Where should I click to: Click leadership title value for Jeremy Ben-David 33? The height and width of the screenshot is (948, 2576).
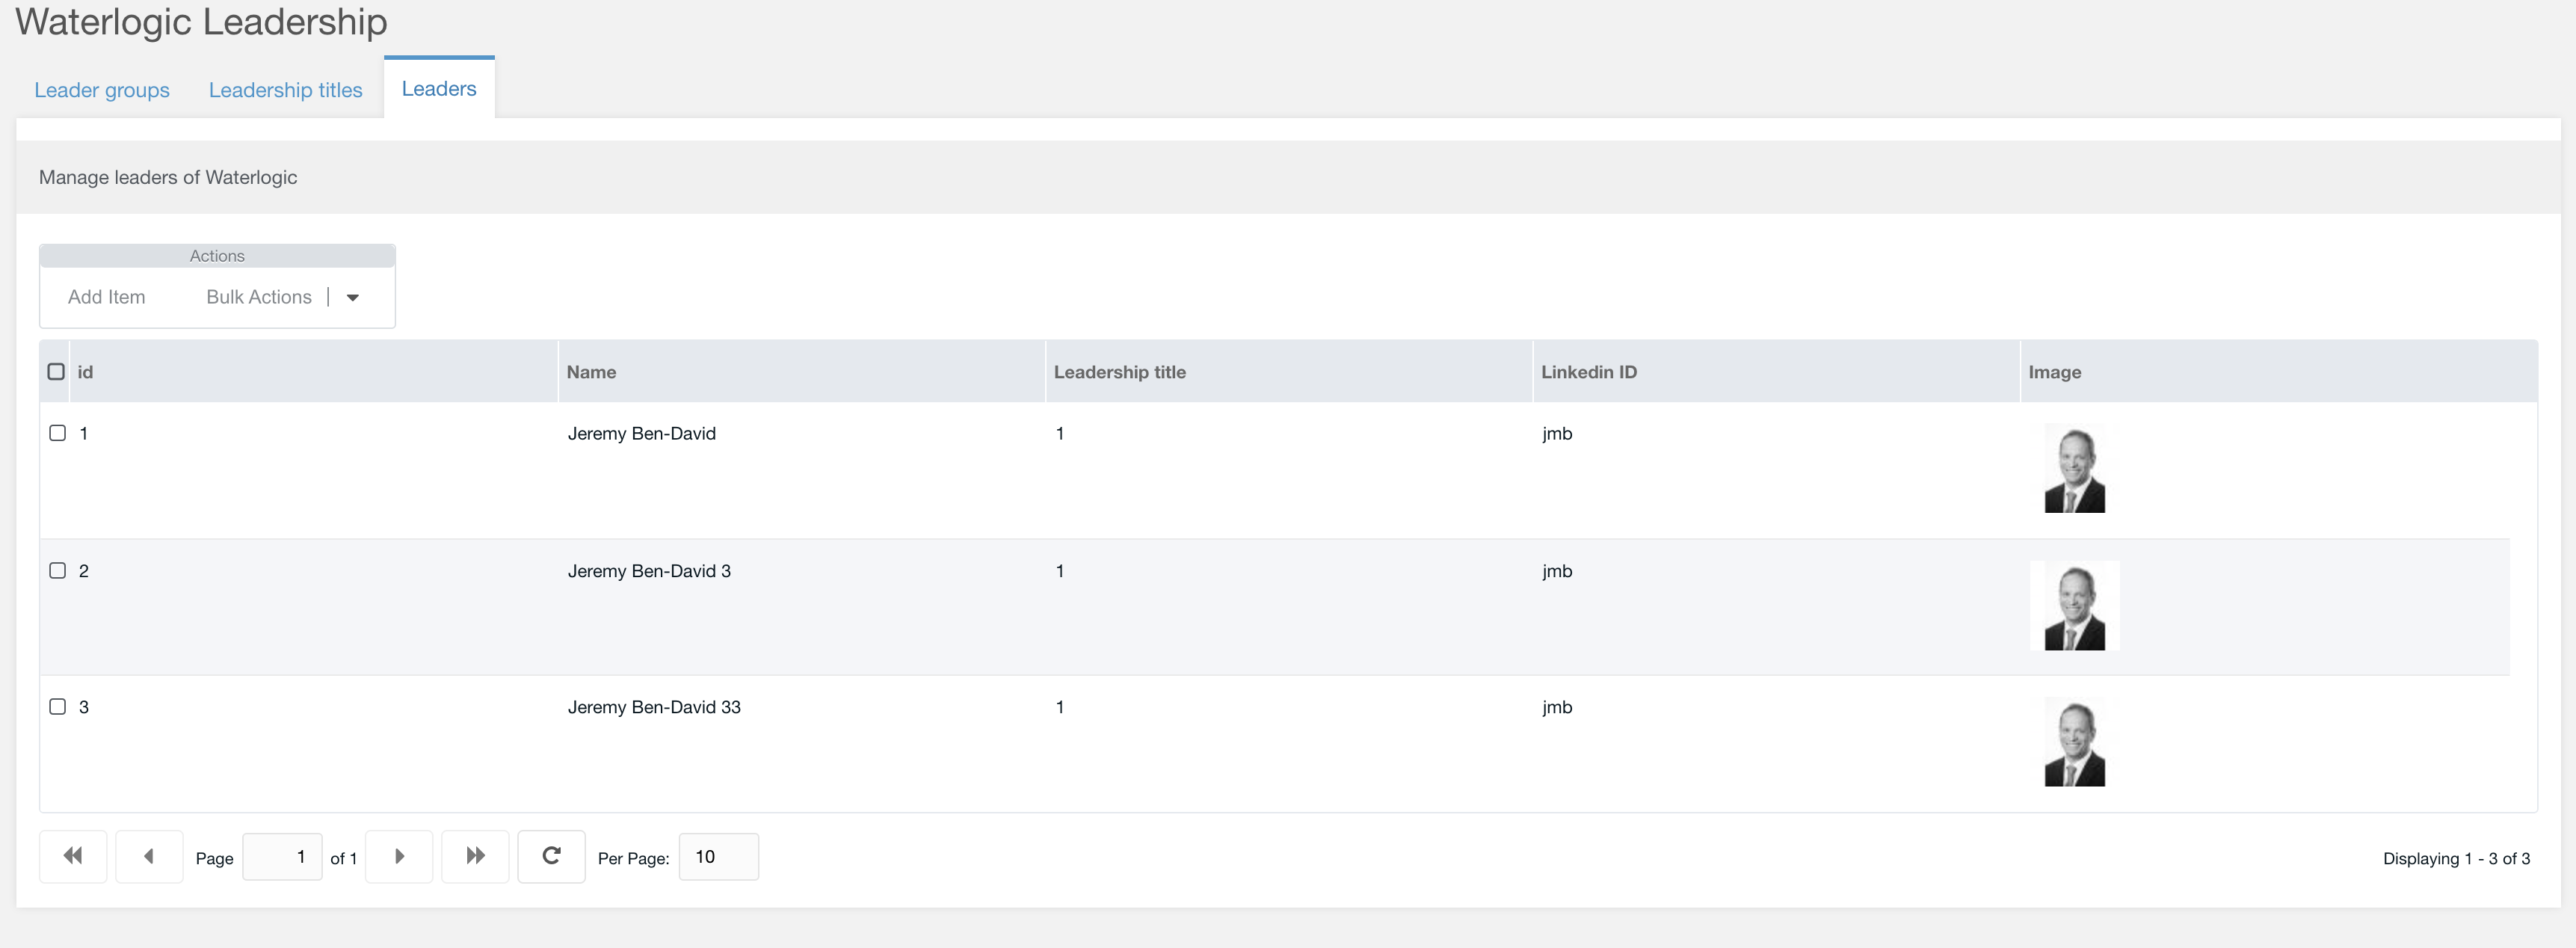1060,707
